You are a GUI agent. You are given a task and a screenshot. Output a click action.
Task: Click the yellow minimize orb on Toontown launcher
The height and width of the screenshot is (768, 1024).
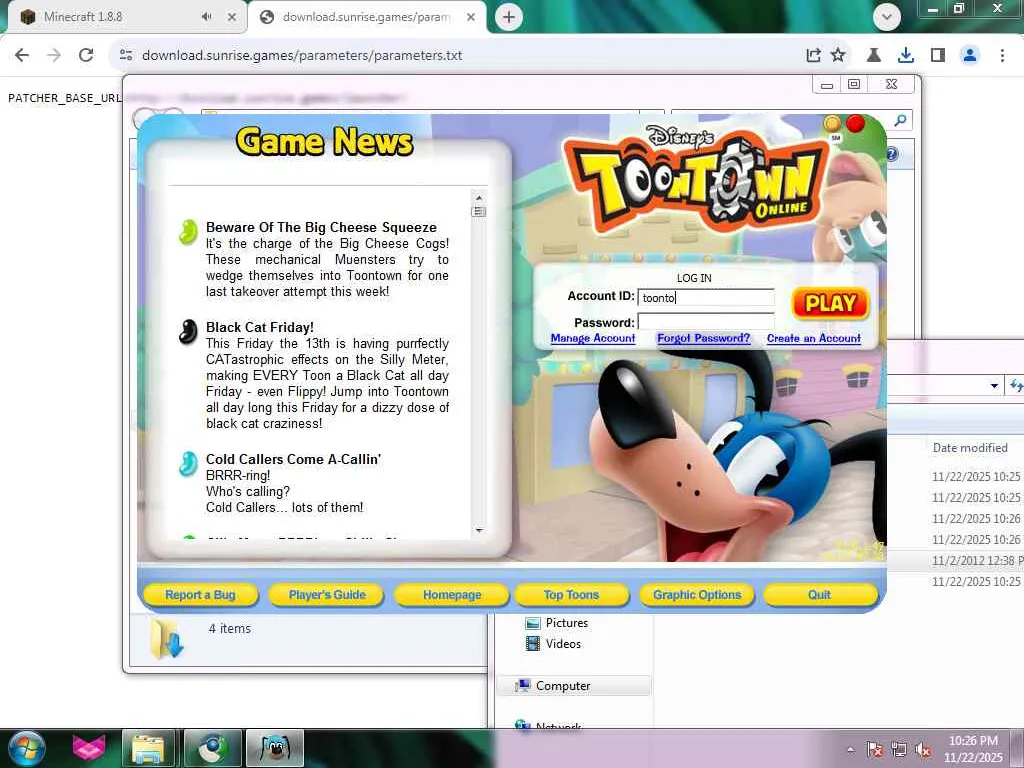tap(832, 123)
